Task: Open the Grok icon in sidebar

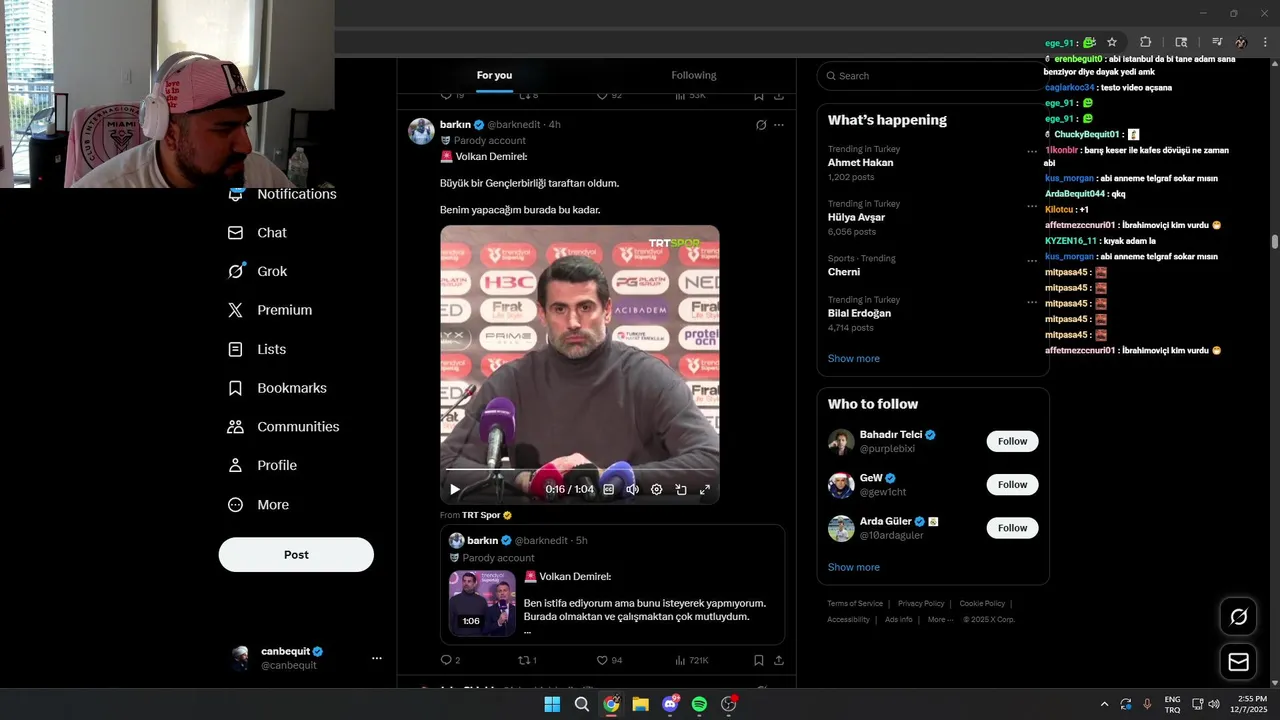Action: tap(236, 271)
